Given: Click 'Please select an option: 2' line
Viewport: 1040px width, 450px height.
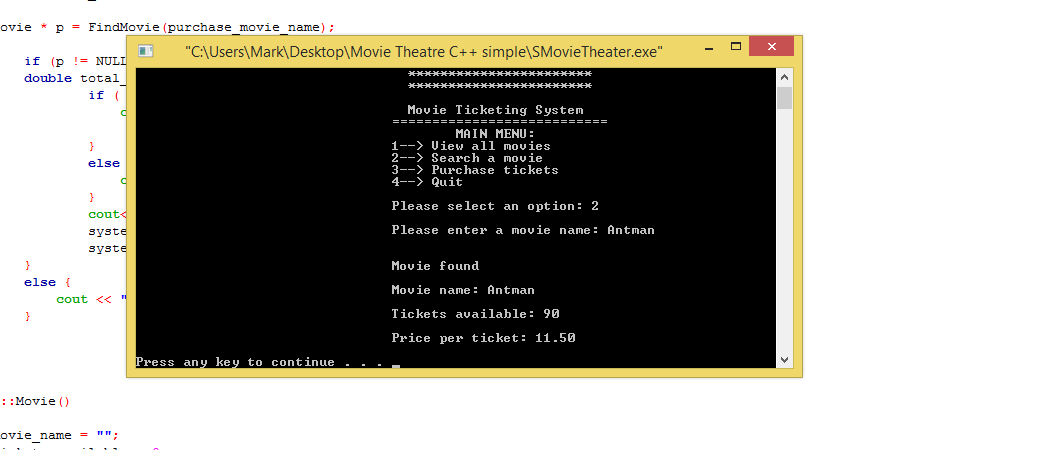Looking at the screenshot, I should tap(495, 206).
